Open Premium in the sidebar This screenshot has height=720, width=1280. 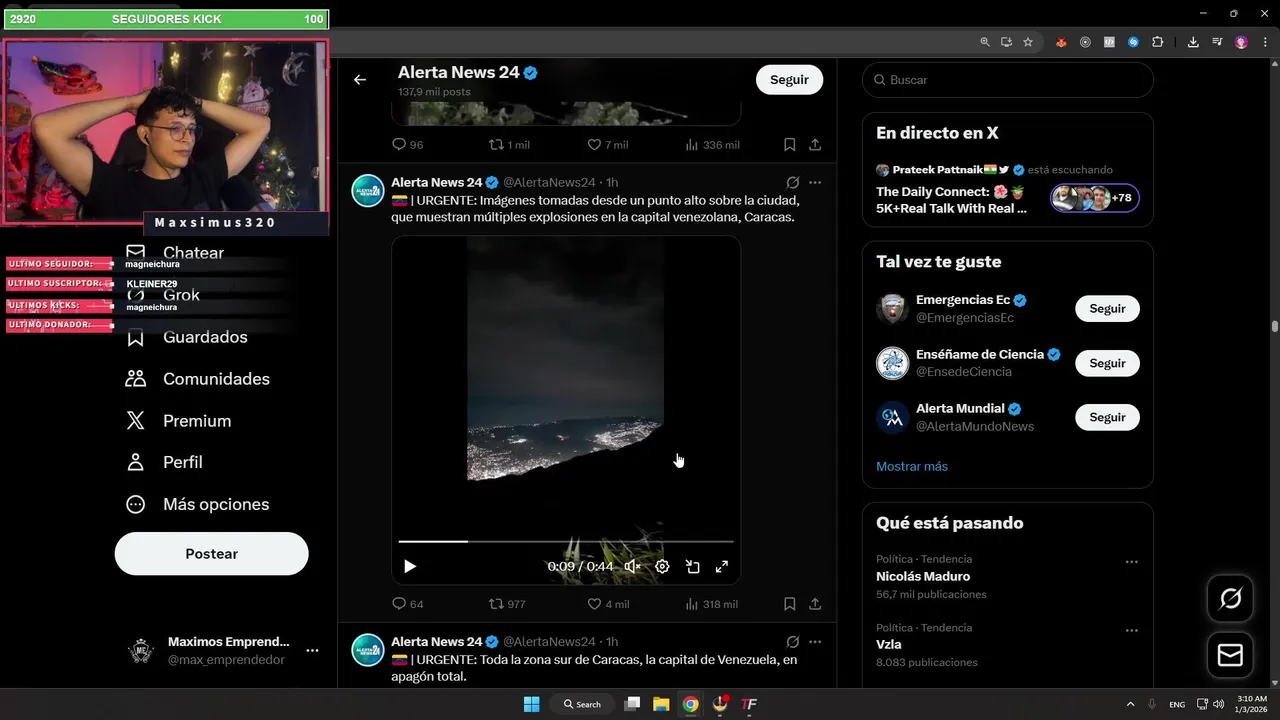pos(179,421)
